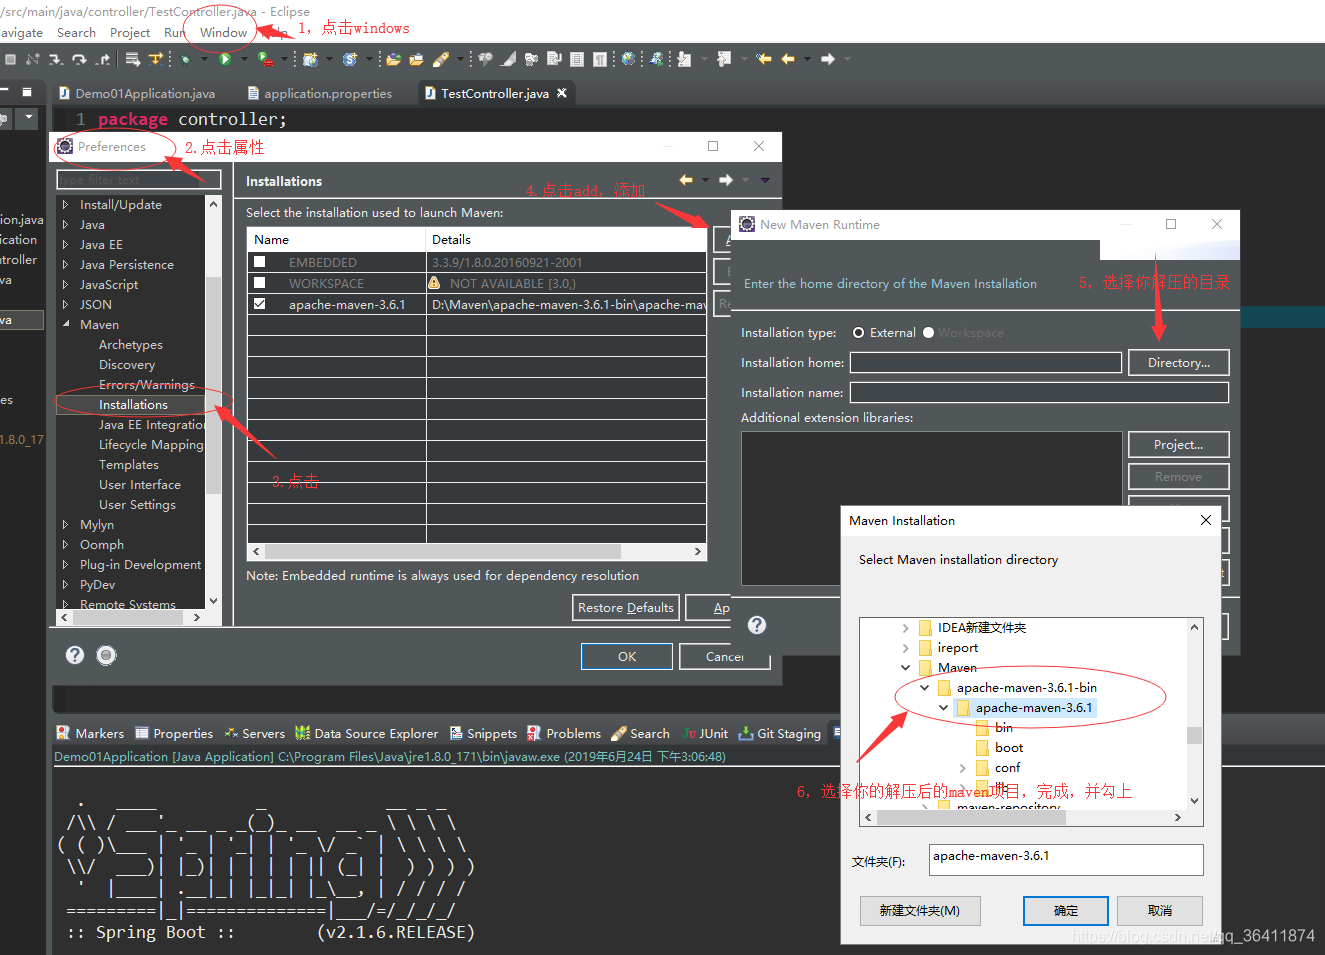1325x955 pixels.
Task: Click the Open Task icon in the toolbar
Action: tap(416, 59)
